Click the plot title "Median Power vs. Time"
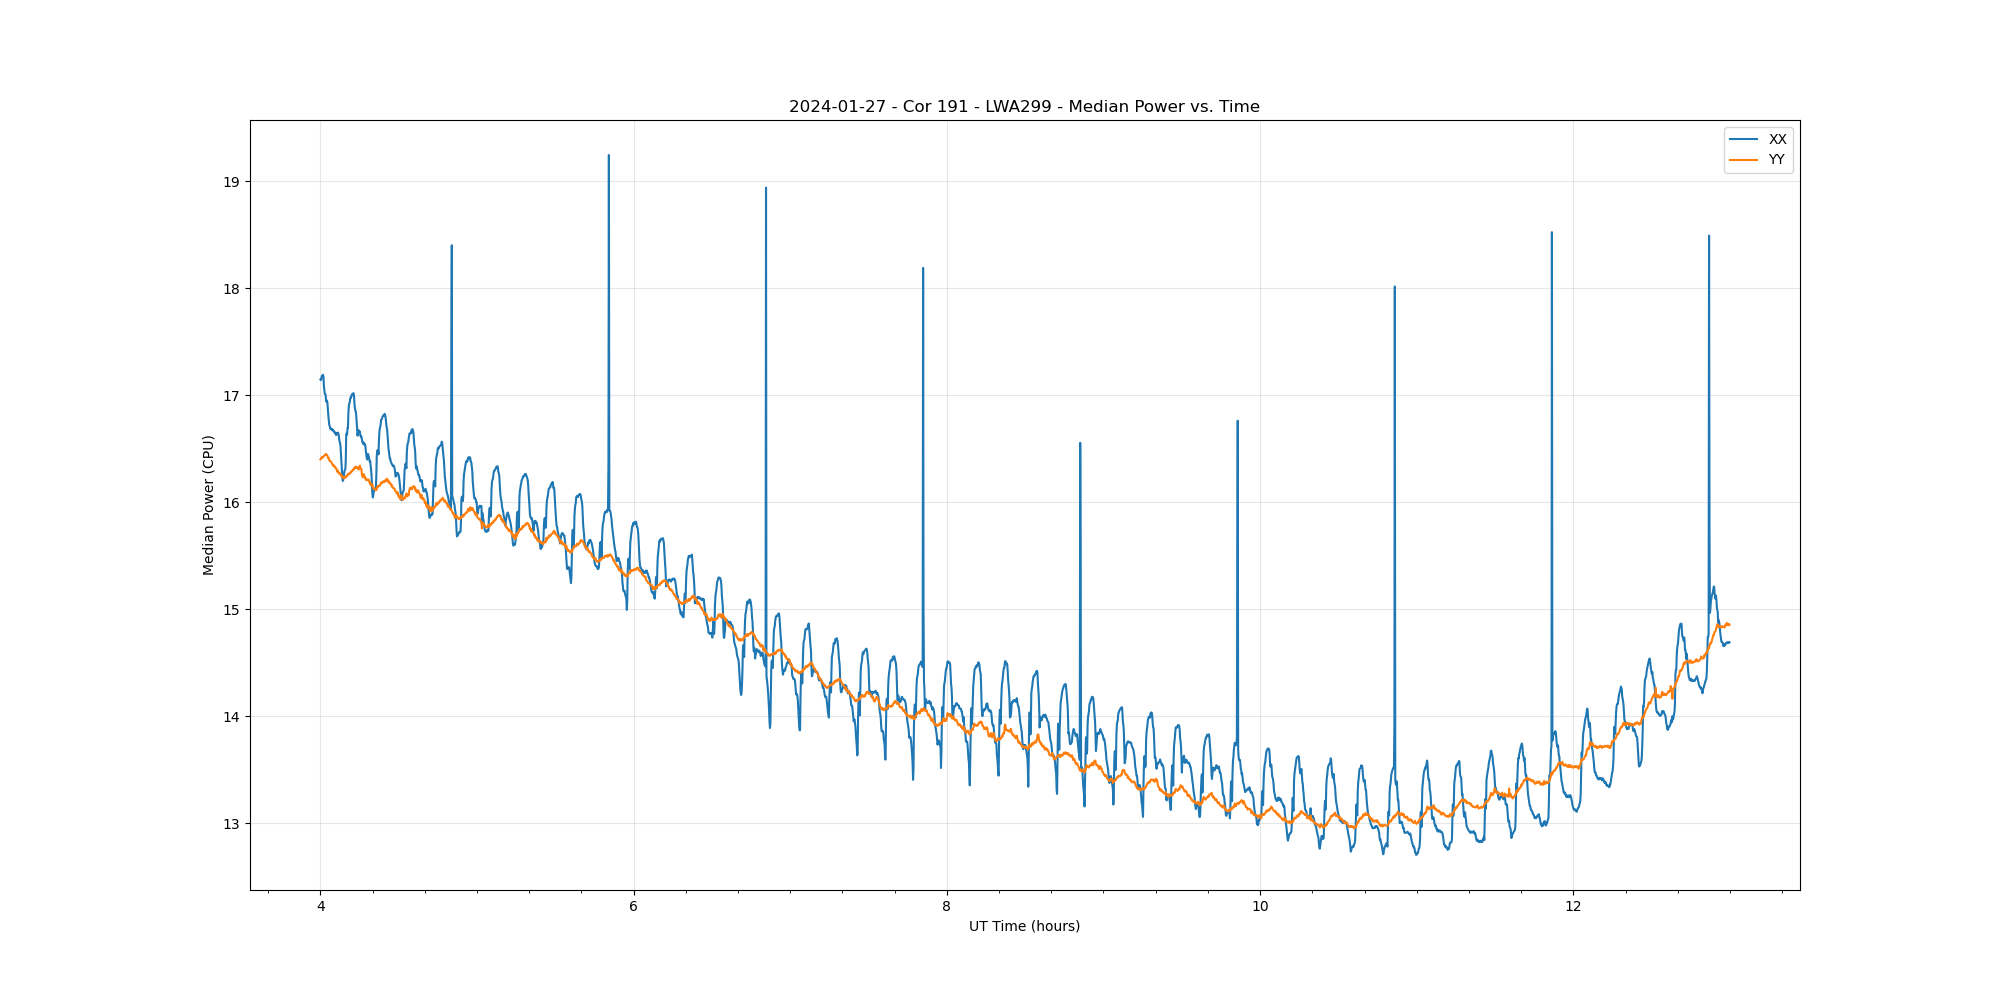Image resolution: width=2000 pixels, height=1000 pixels. 1024,107
